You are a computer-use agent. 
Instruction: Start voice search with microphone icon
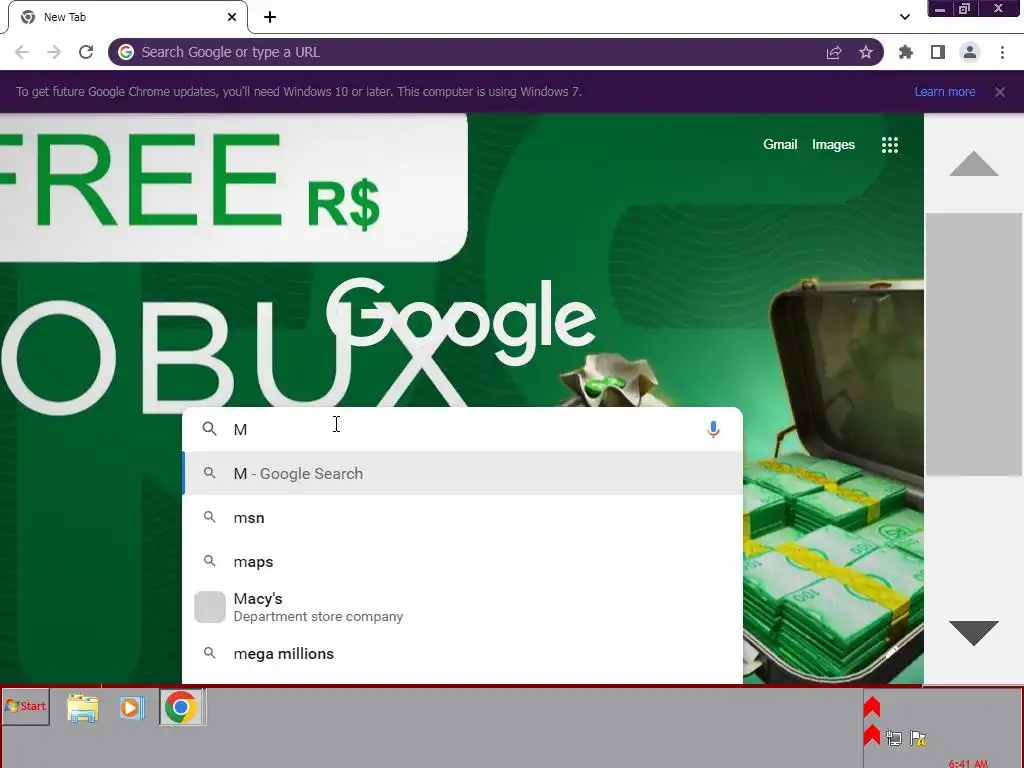713,429
